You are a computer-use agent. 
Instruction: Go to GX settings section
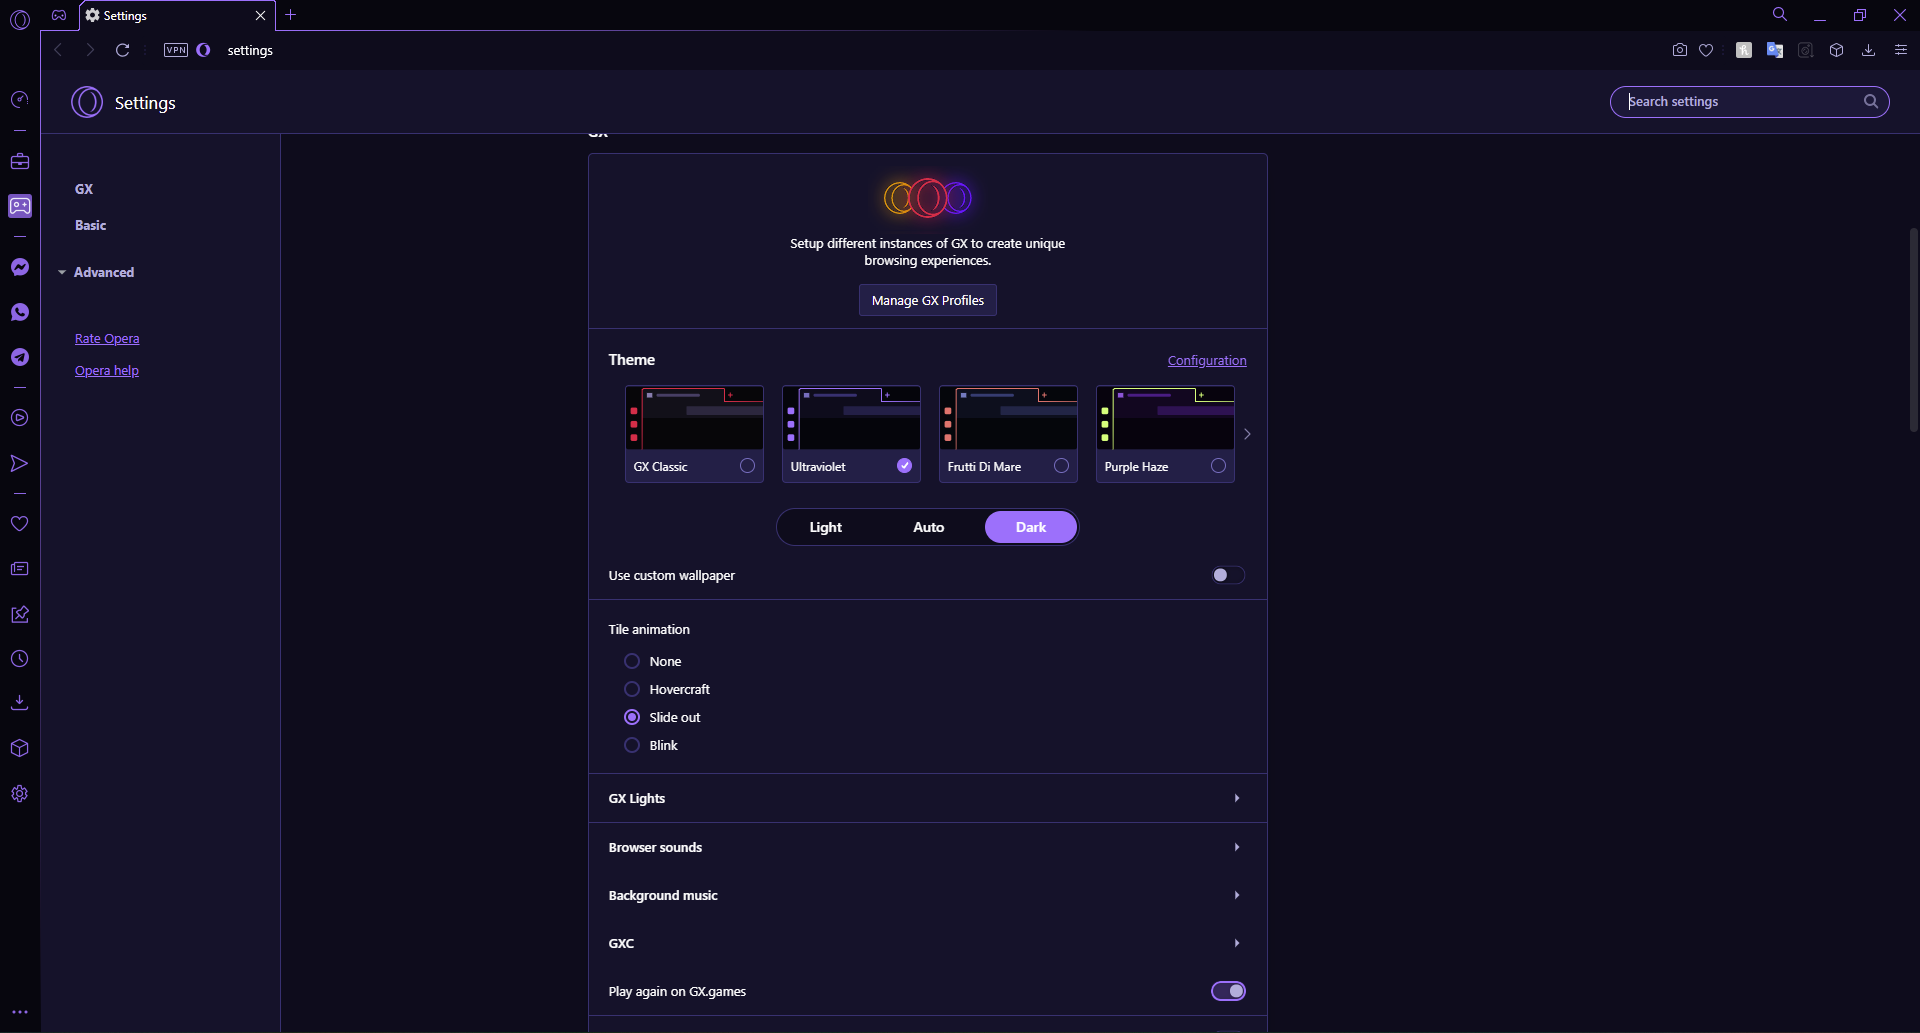(84, 189)
